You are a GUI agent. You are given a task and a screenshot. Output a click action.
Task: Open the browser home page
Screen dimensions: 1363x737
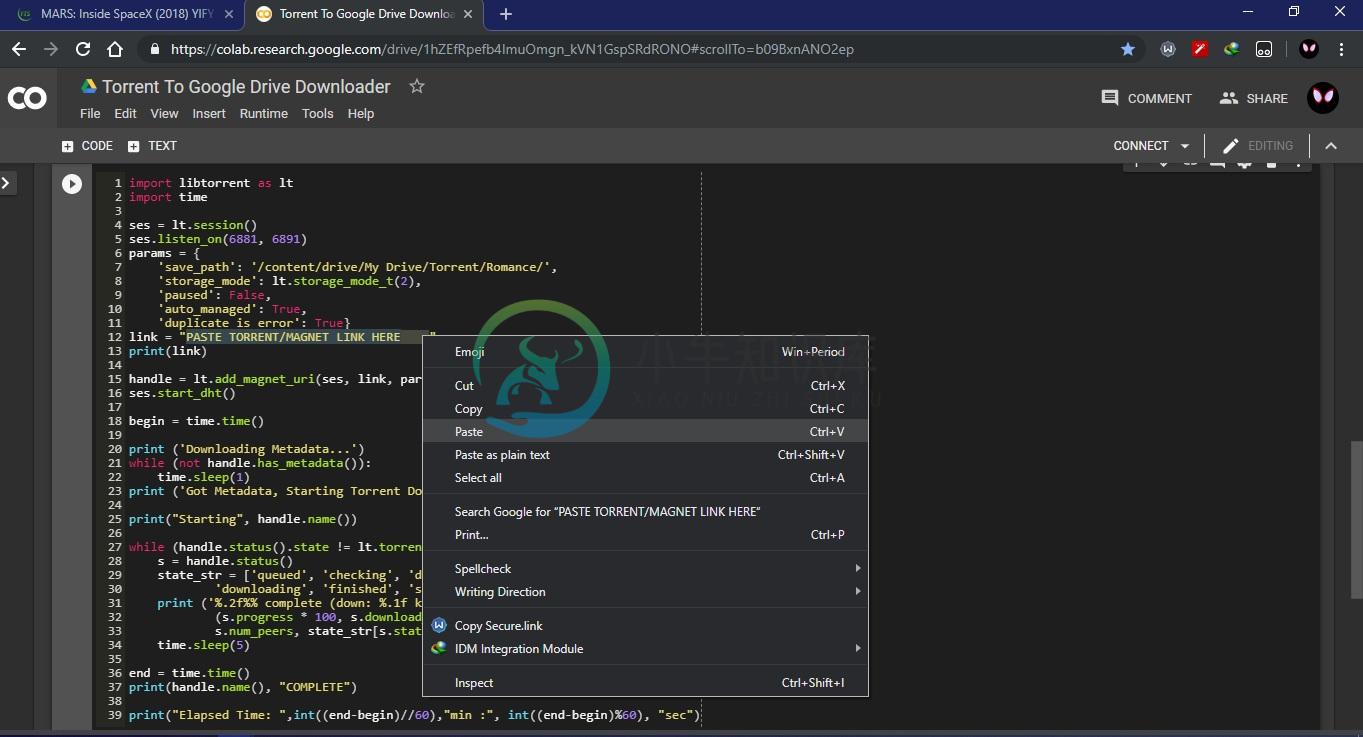115,49
